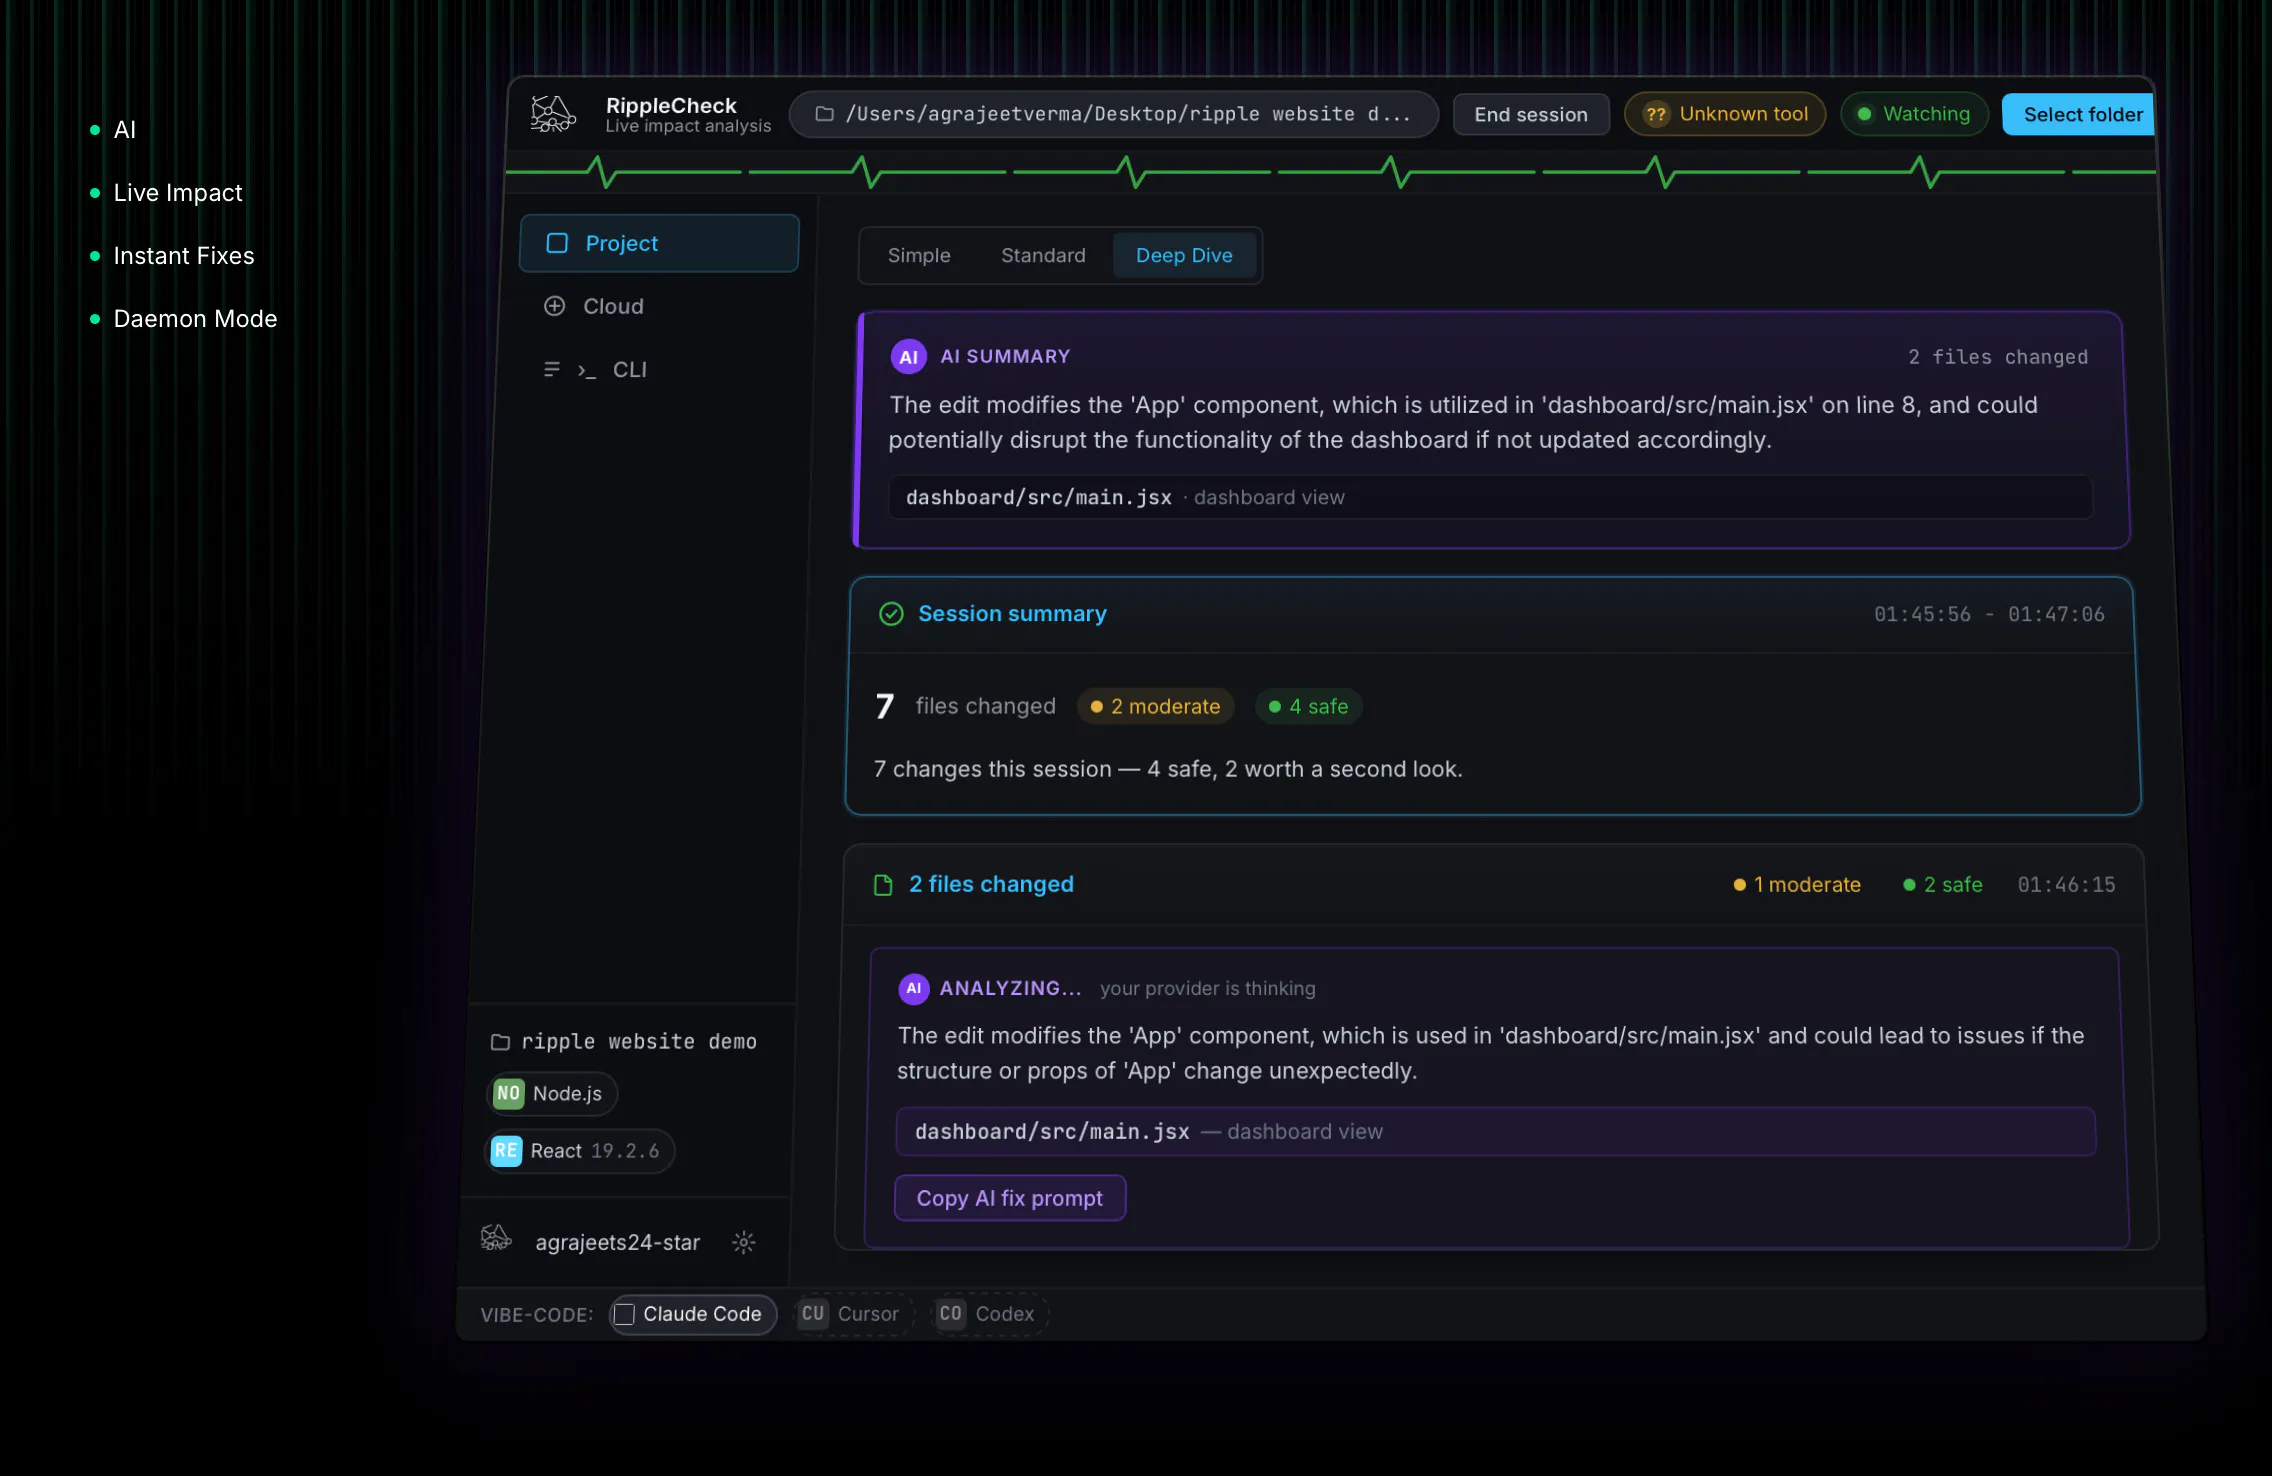This screenshot has height=1476, width=2272.
Task: Click the Project square icon in sidebar
Action: pos(557,243)
